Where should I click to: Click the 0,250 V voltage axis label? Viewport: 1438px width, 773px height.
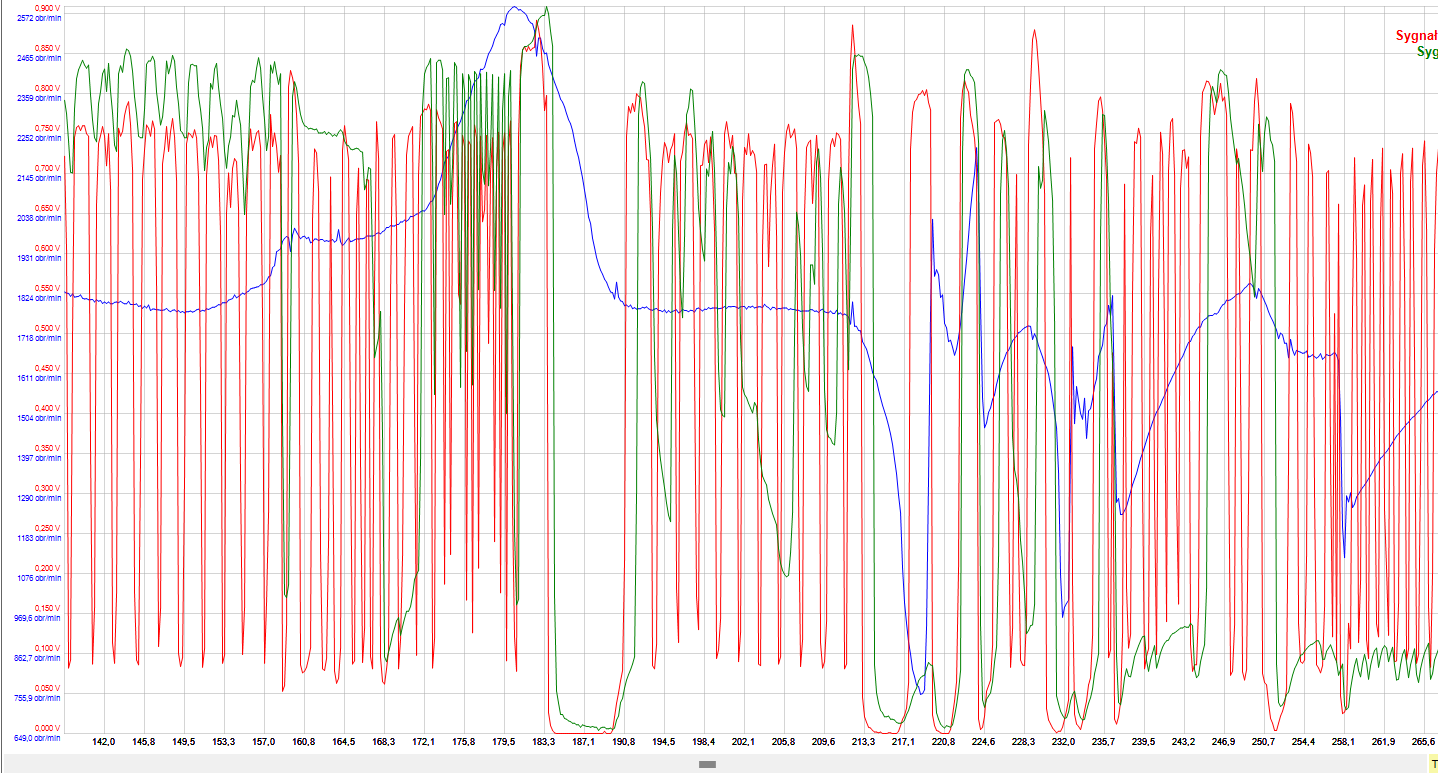(46, 528)
